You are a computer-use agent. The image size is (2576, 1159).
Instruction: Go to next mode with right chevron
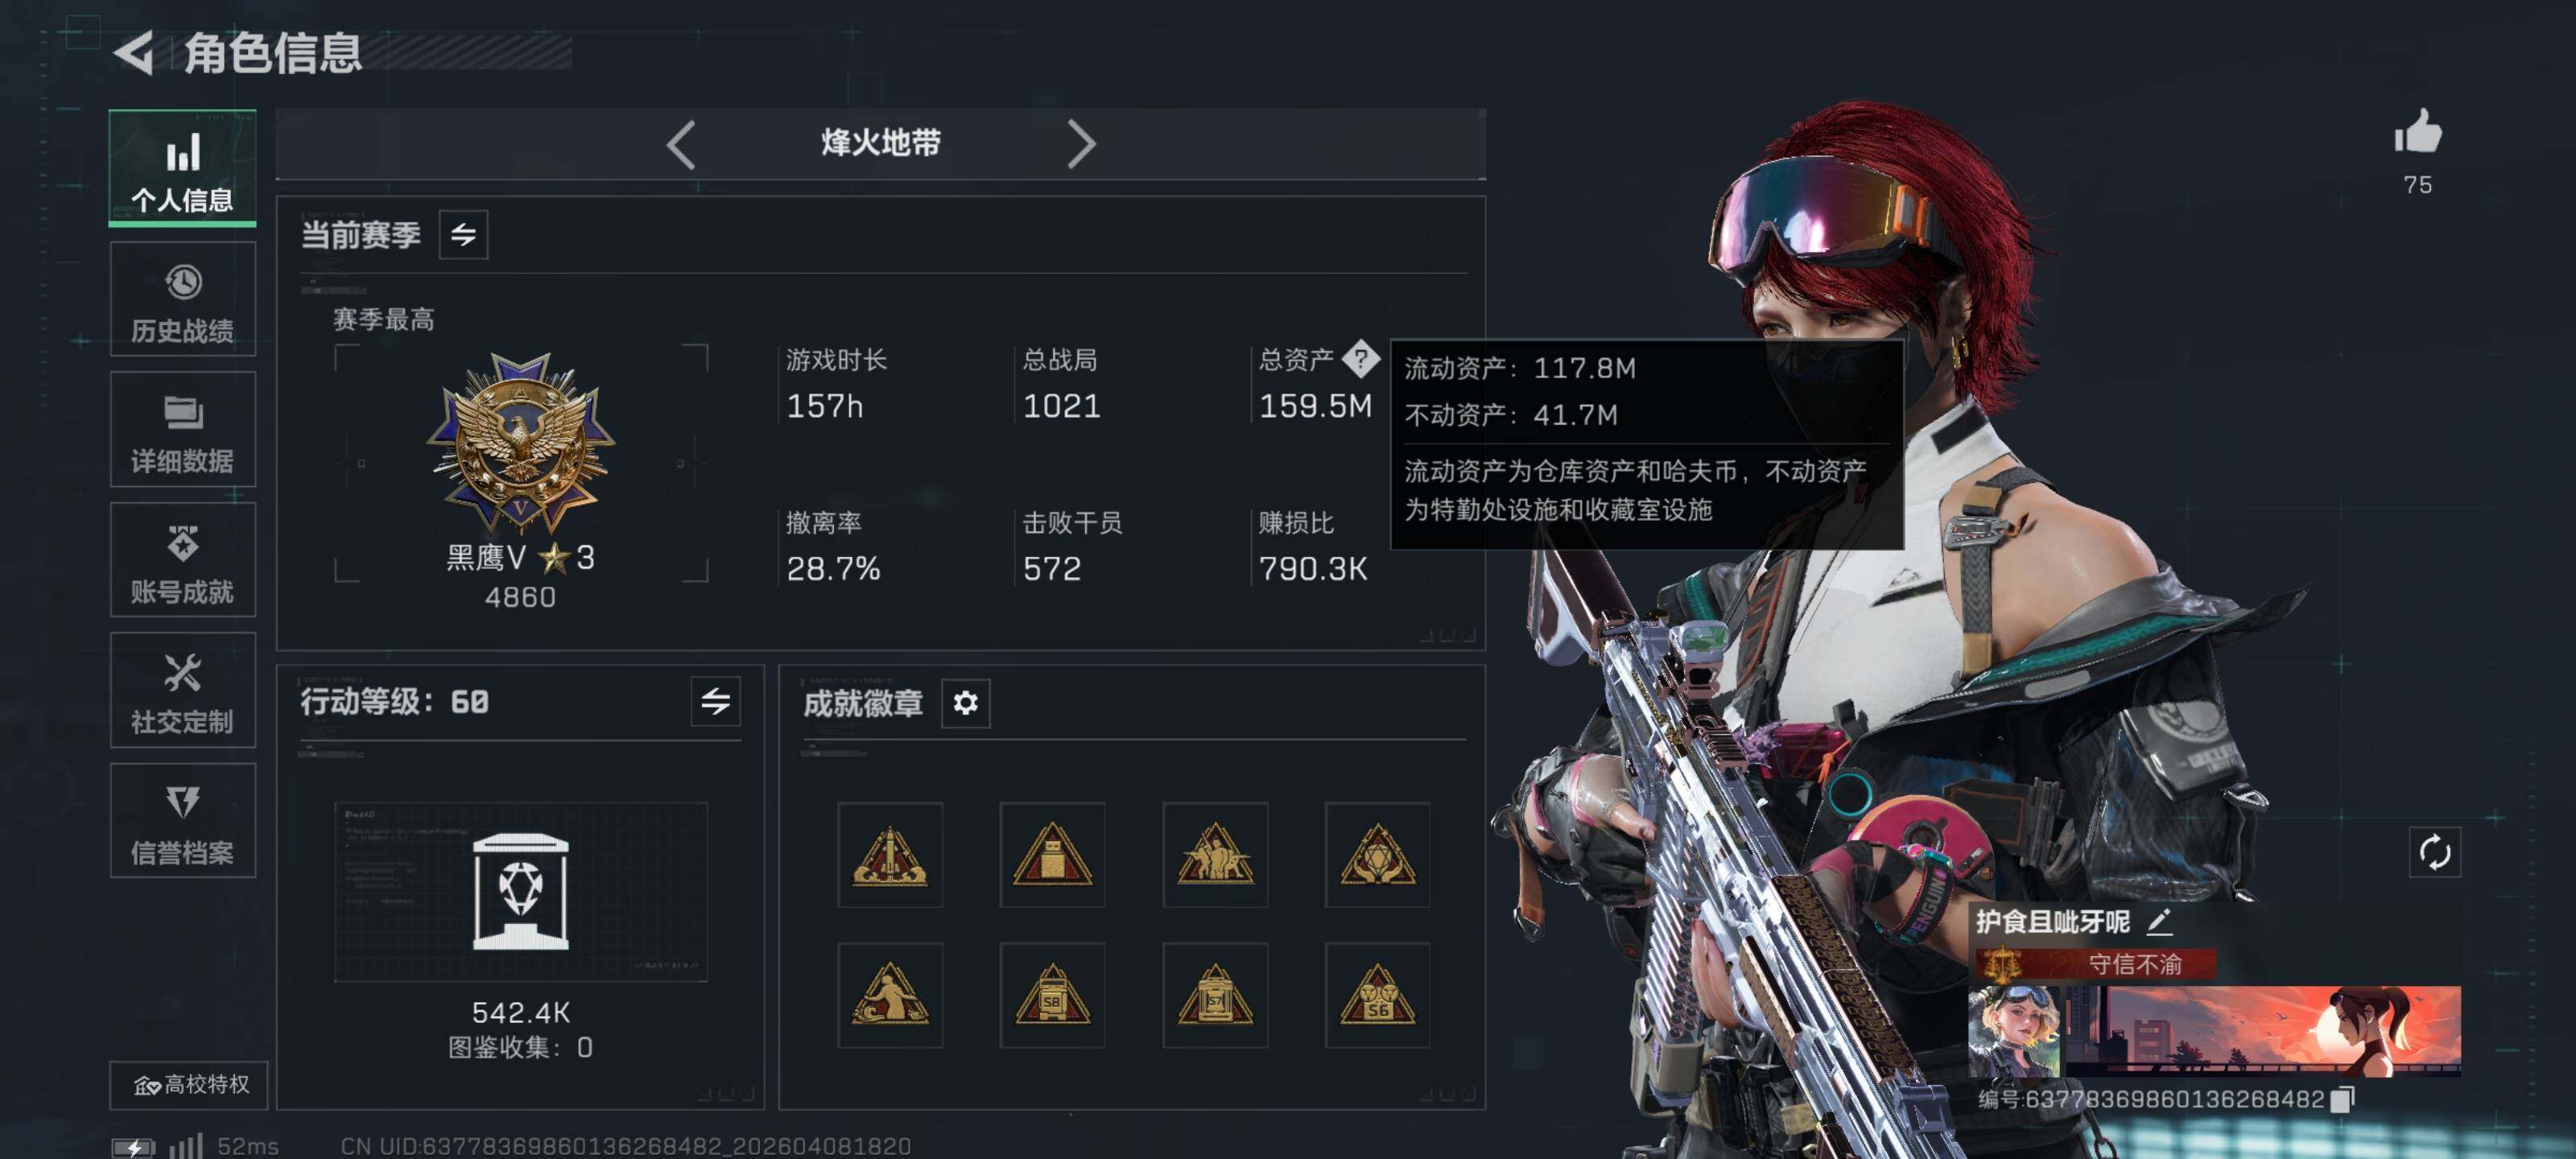click(1080, 144)
